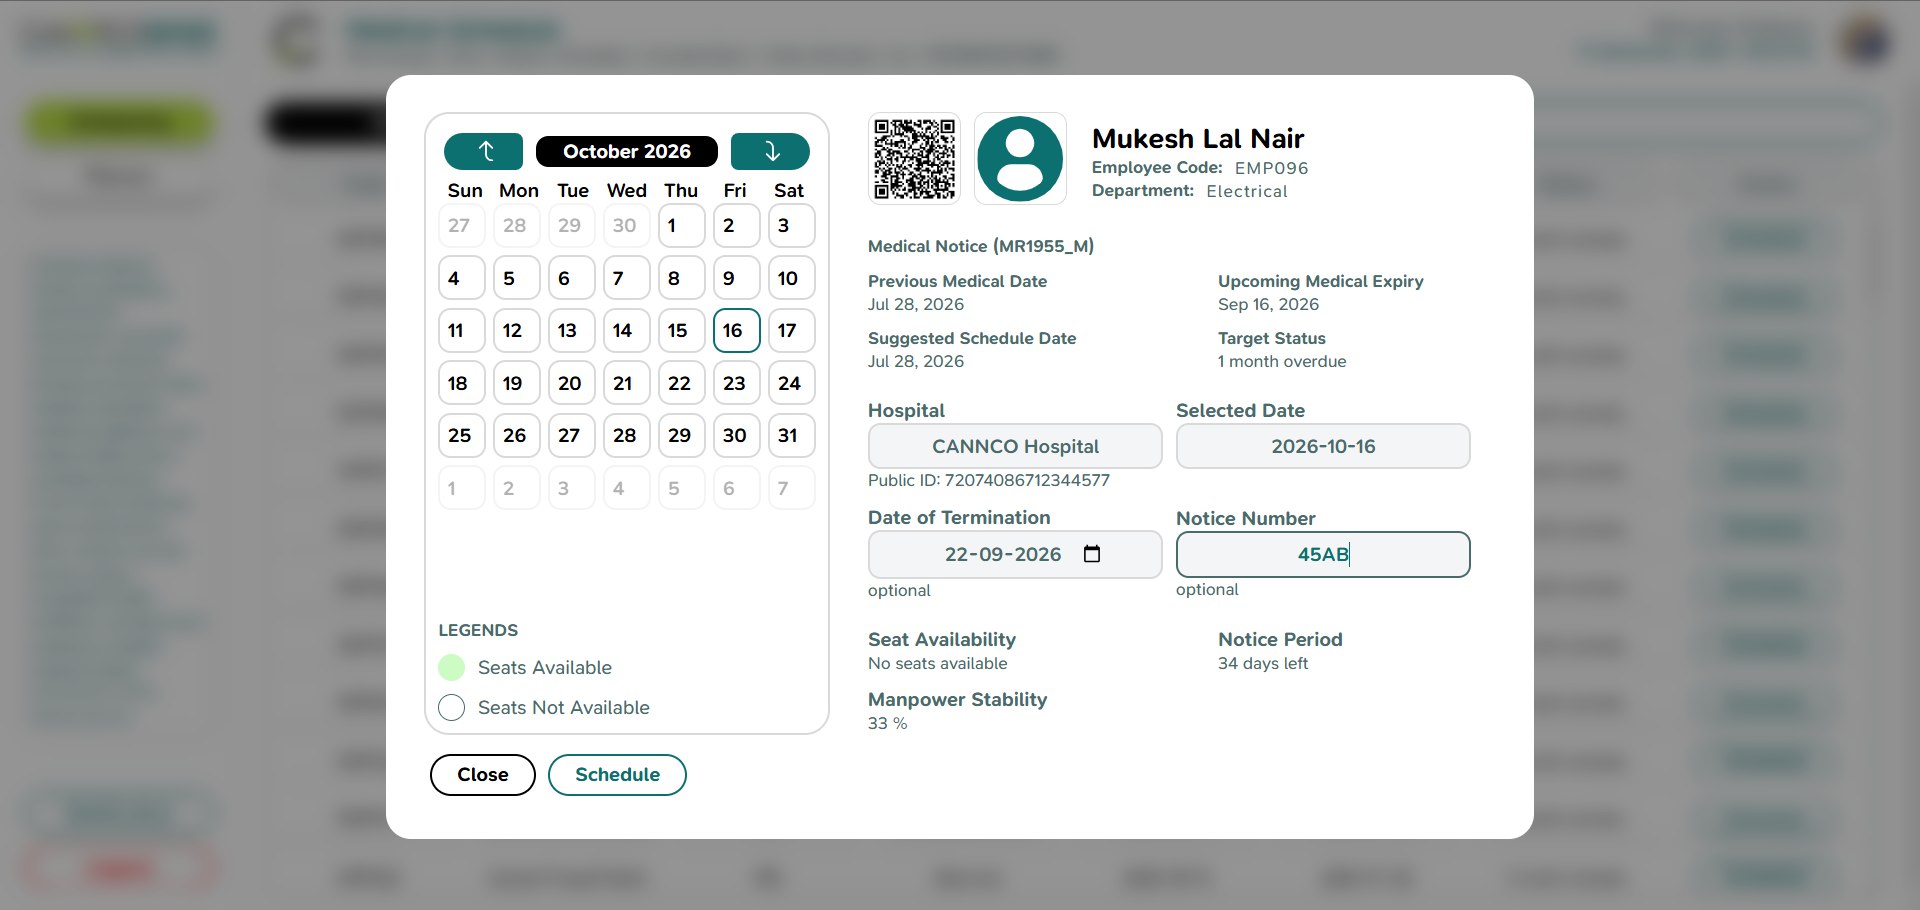Open the employee QR code image
Screen dimensions: 1920x910
point(914,159)
